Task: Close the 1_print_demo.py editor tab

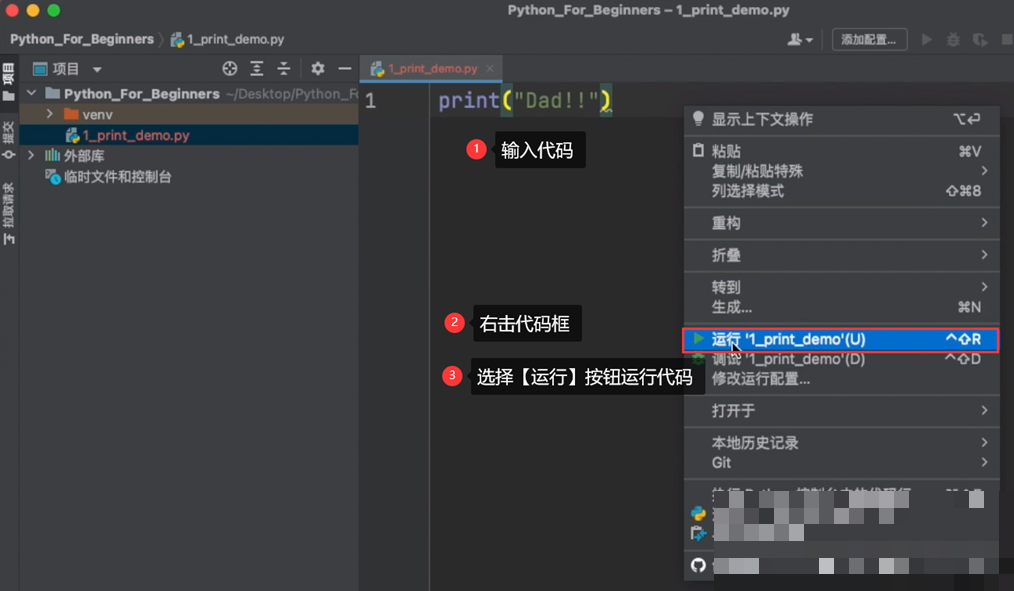Action: point(490,69)
